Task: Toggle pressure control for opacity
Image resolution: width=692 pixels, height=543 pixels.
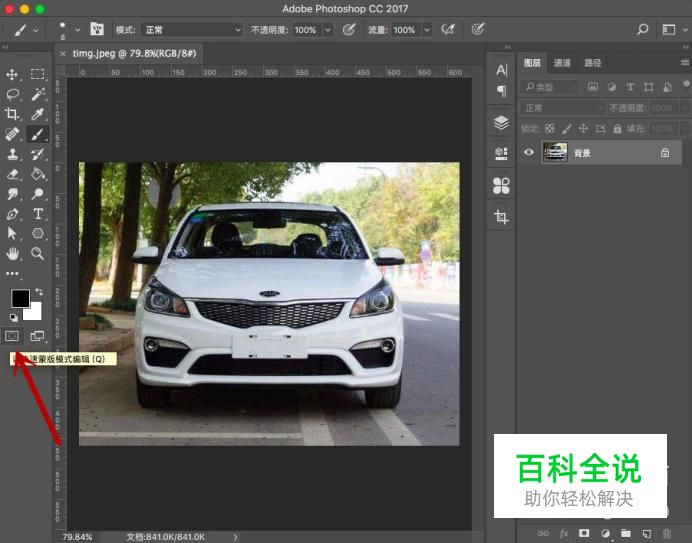Action: (349, 30)
